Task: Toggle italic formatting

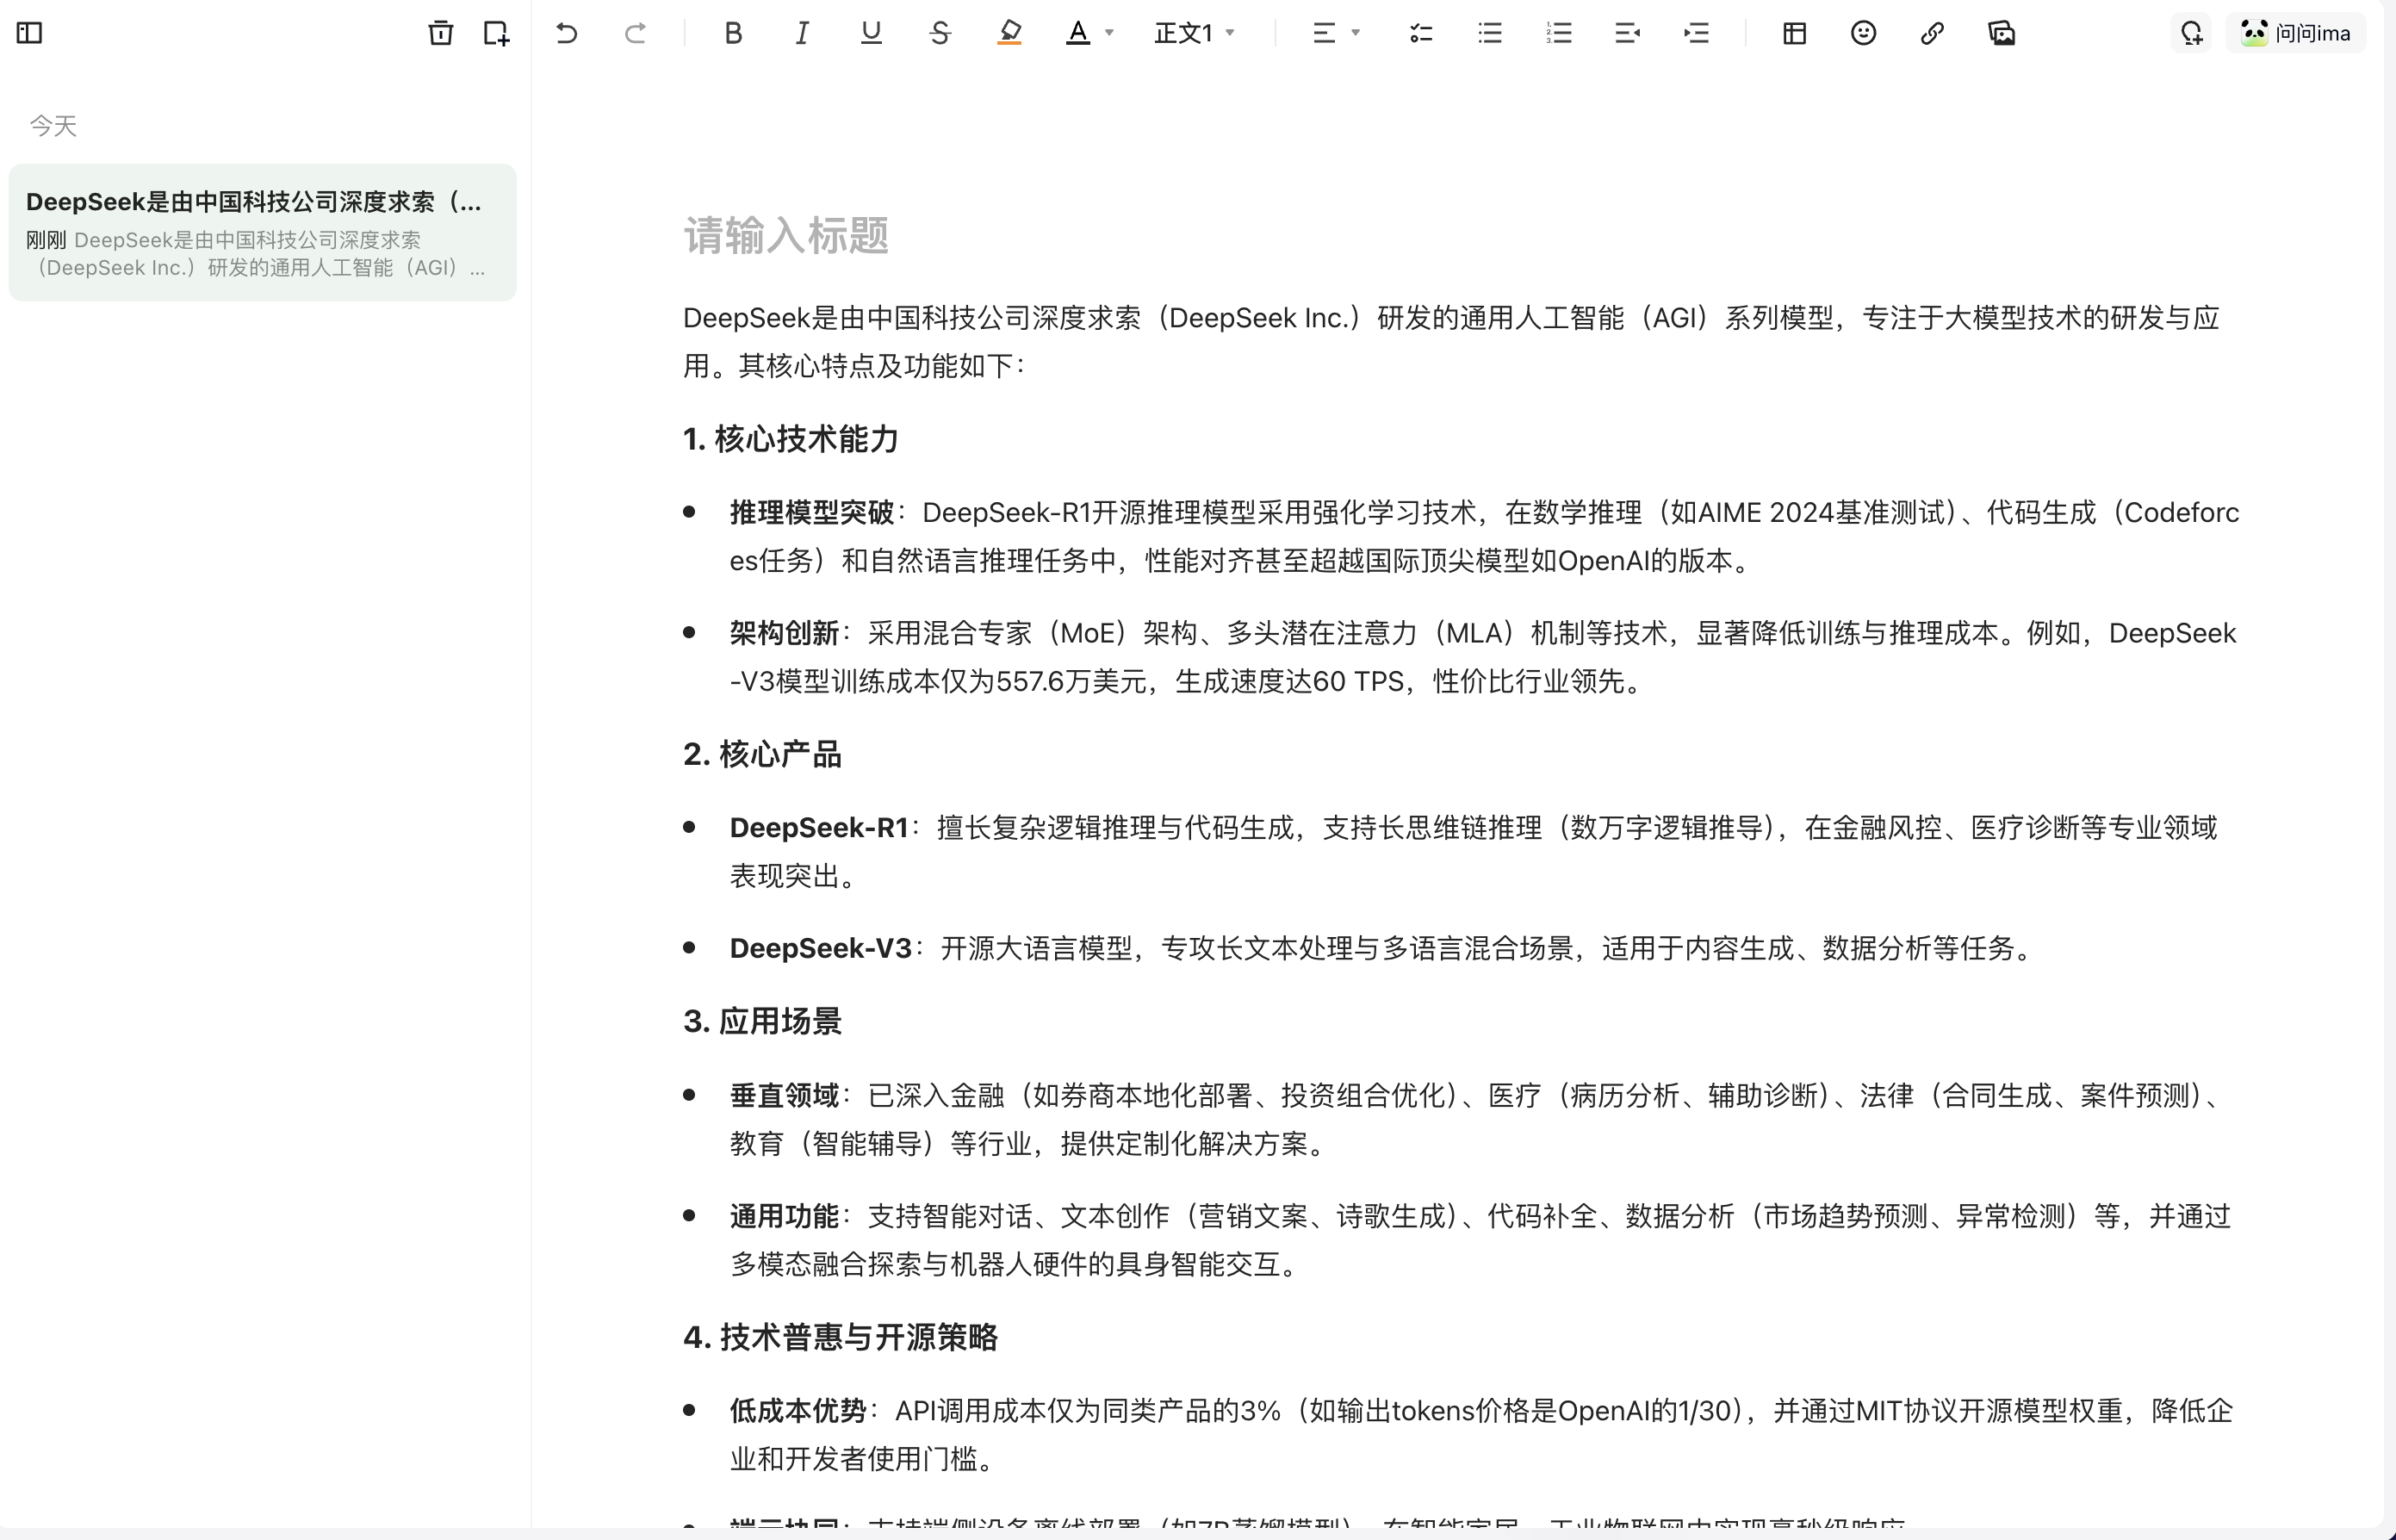Action: pos(802,33)
